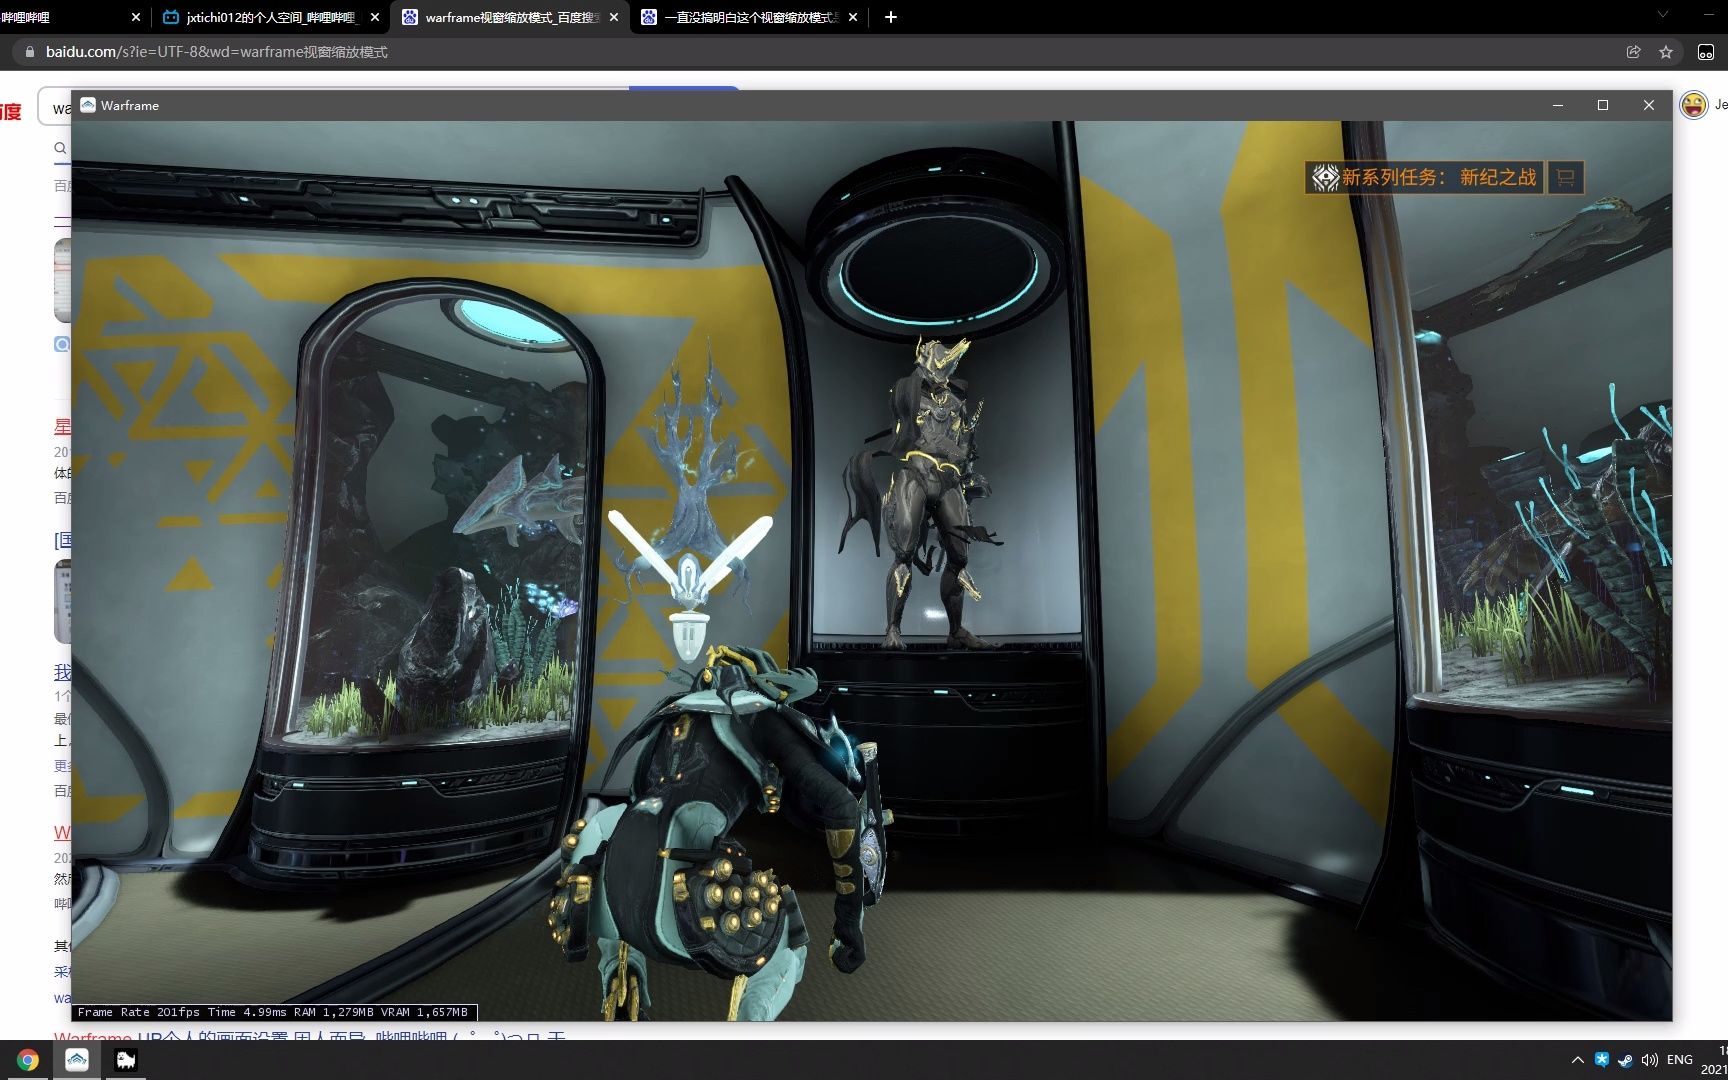Click the Chrome icon in the taskbar
The height and width of the screenshot is (1080, 1728).
tap(28, 1060)
